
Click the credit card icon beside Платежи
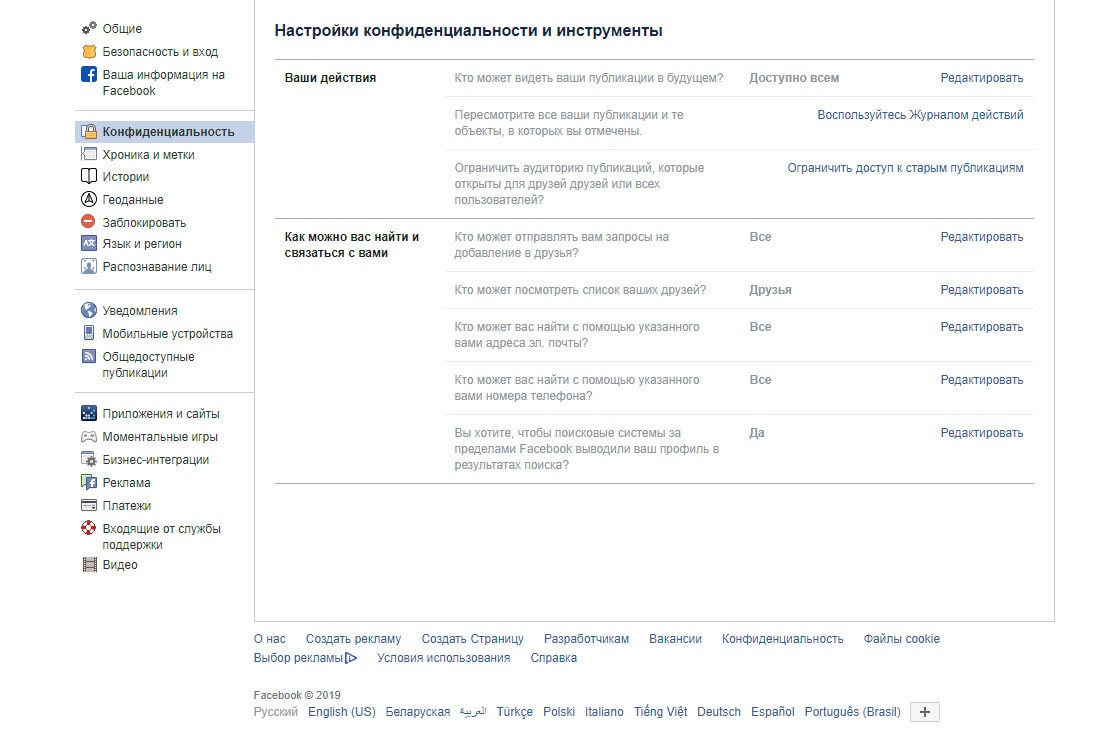point(89,505)
